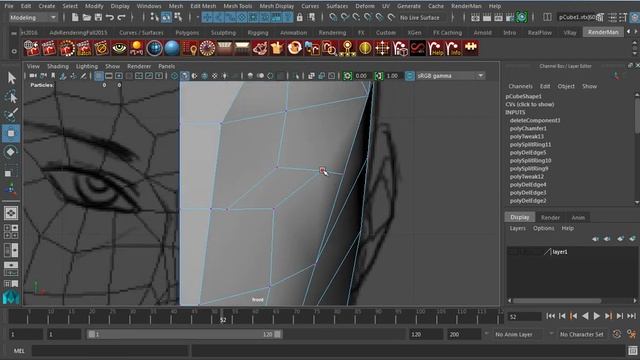Click the Move tool in toolbox
Screen dimensions: 640x360
coord(11,133)
